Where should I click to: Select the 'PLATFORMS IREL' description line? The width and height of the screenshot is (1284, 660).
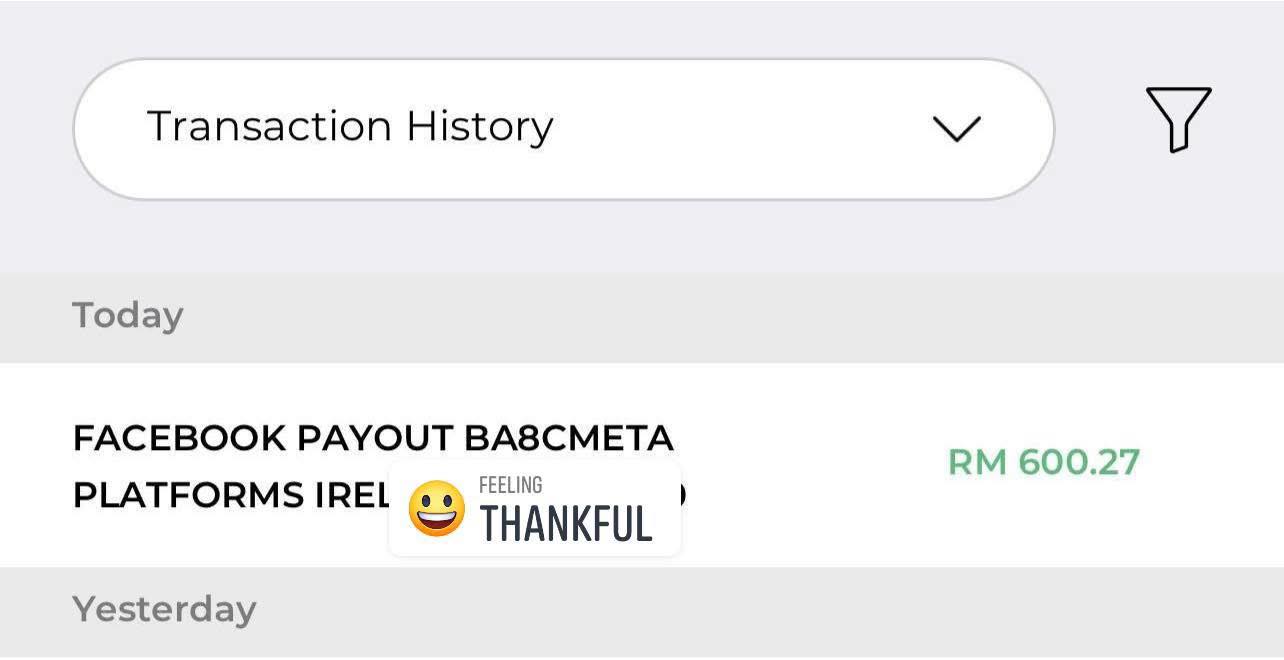coord(230,496)
